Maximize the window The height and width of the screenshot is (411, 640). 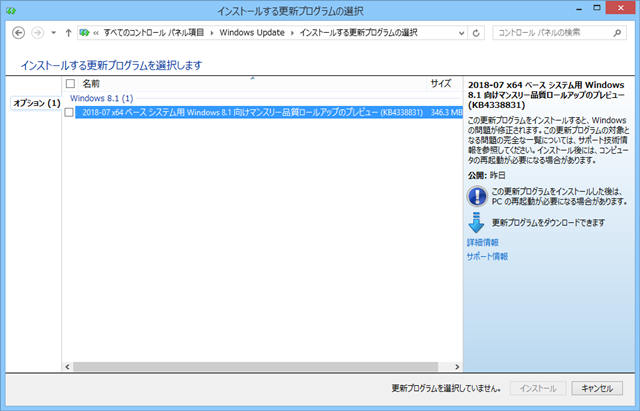click(597, 9)
